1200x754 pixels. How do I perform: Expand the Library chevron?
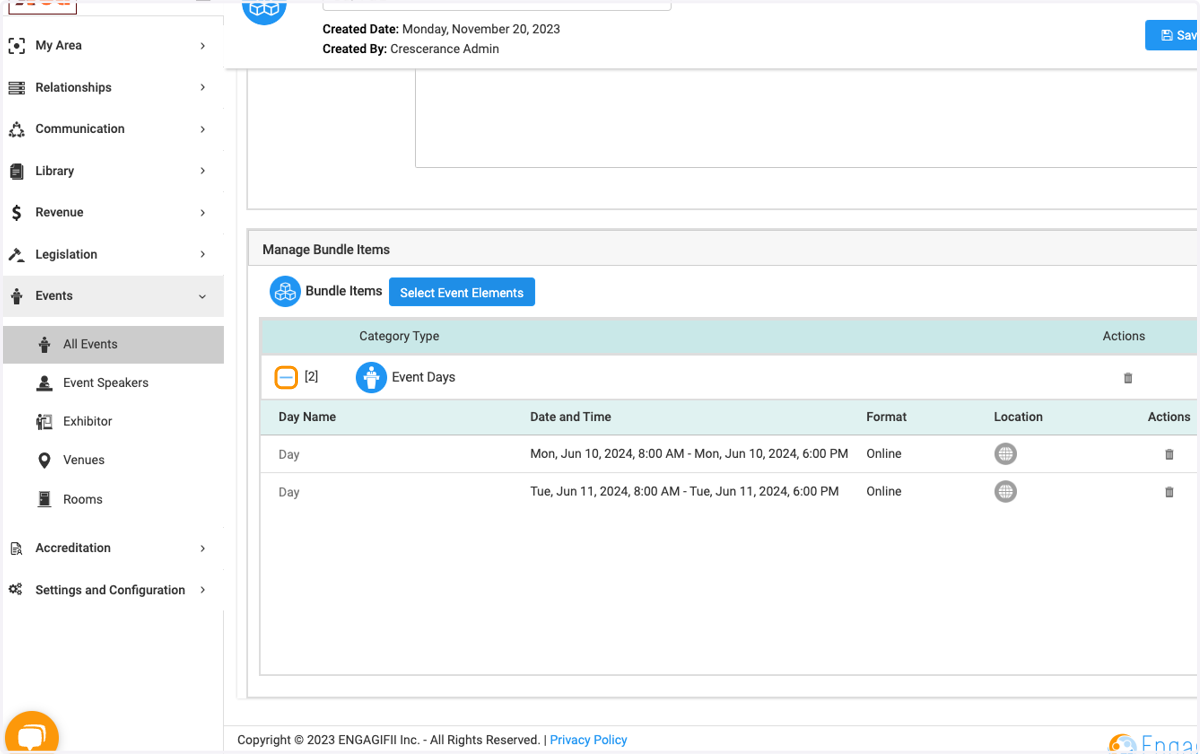[x=202, y=171]
